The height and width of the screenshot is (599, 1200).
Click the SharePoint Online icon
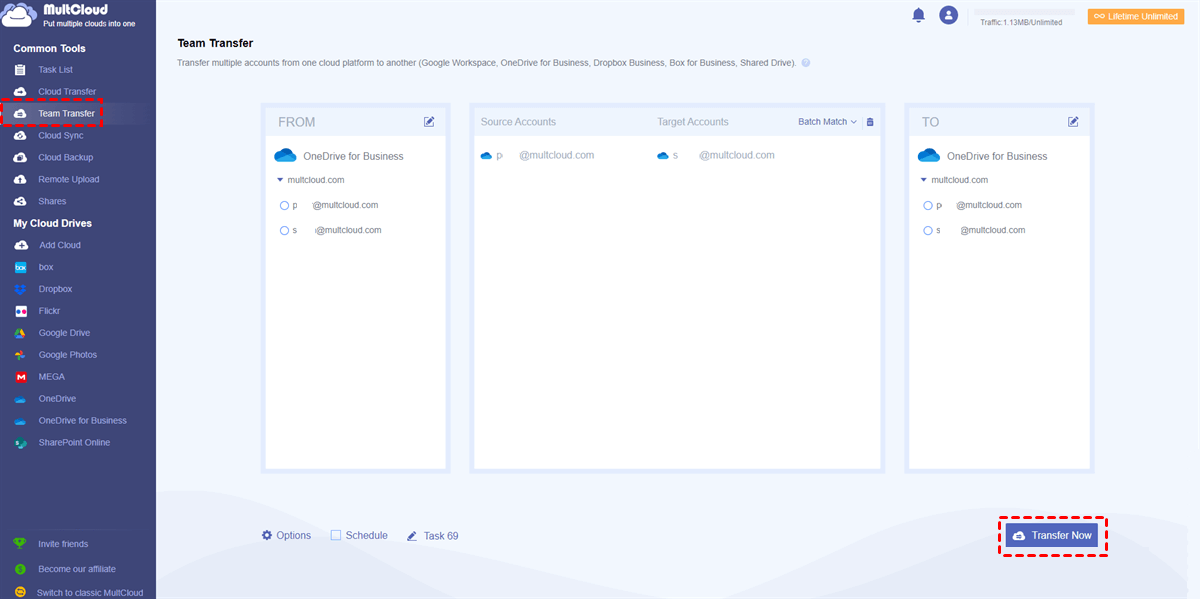pyautogui.click(x=20, y=443)
